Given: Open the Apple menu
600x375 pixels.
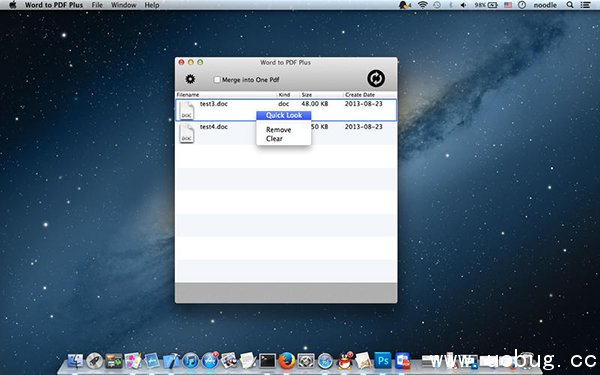Looking at the screenshot, I should click(x=13, y=5).
